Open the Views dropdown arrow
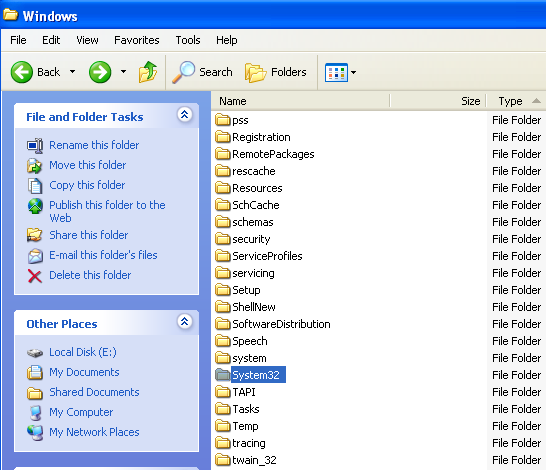This screenshot has width=549, height=470. [x=354, y=72]
